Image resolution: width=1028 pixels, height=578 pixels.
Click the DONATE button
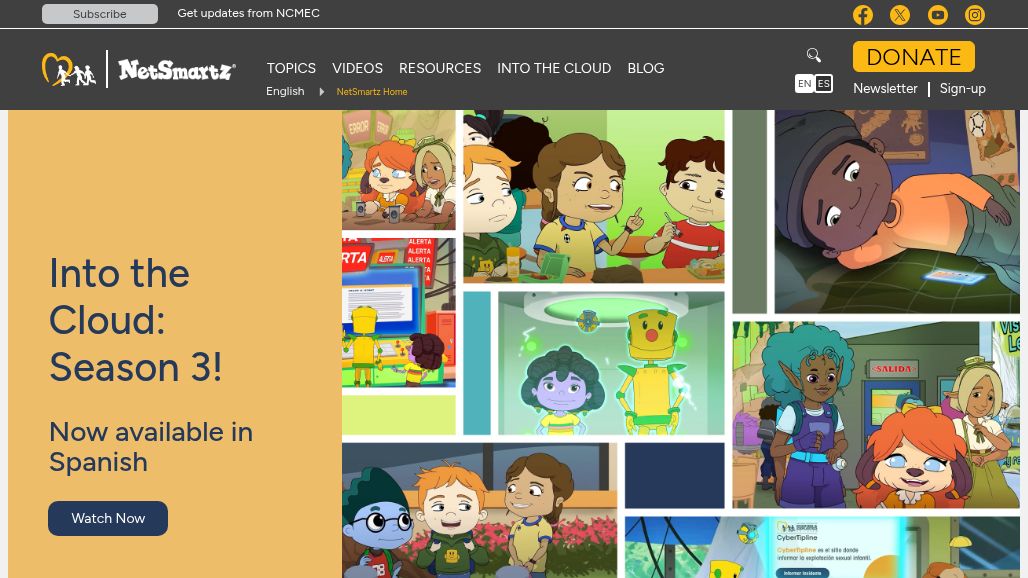[913, 57]
